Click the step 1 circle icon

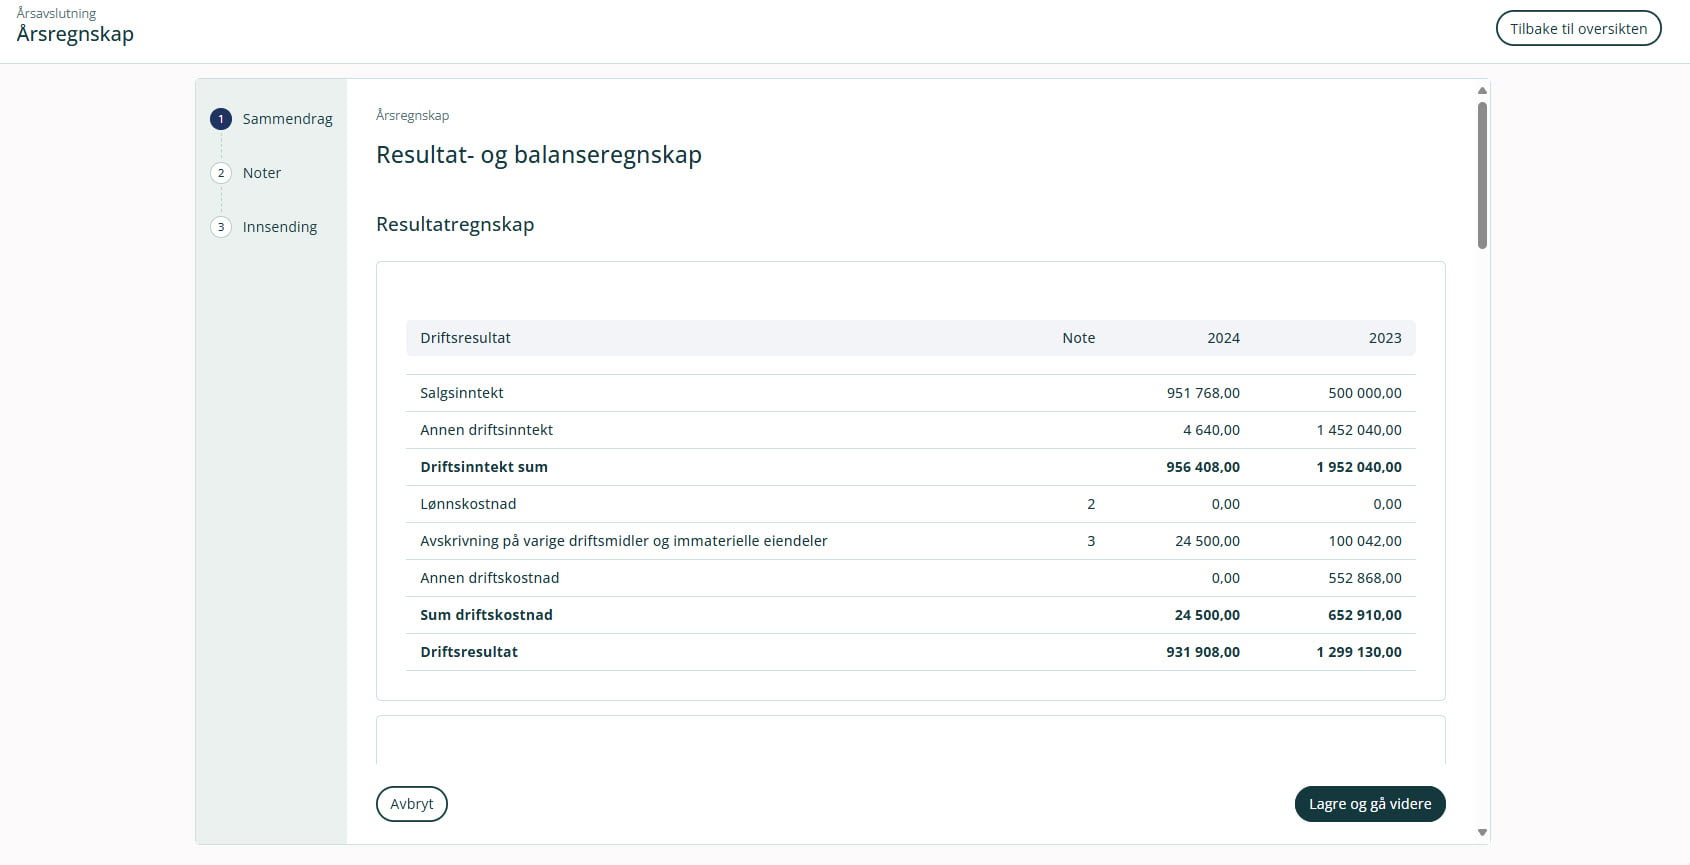tap(221, 119)
